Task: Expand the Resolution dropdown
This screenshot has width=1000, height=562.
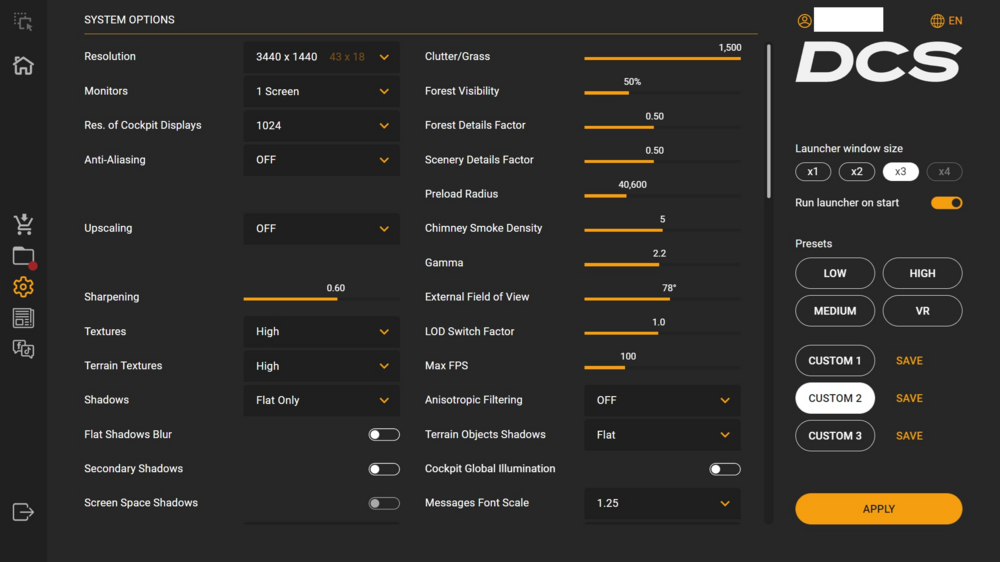Action: point(321,57)
